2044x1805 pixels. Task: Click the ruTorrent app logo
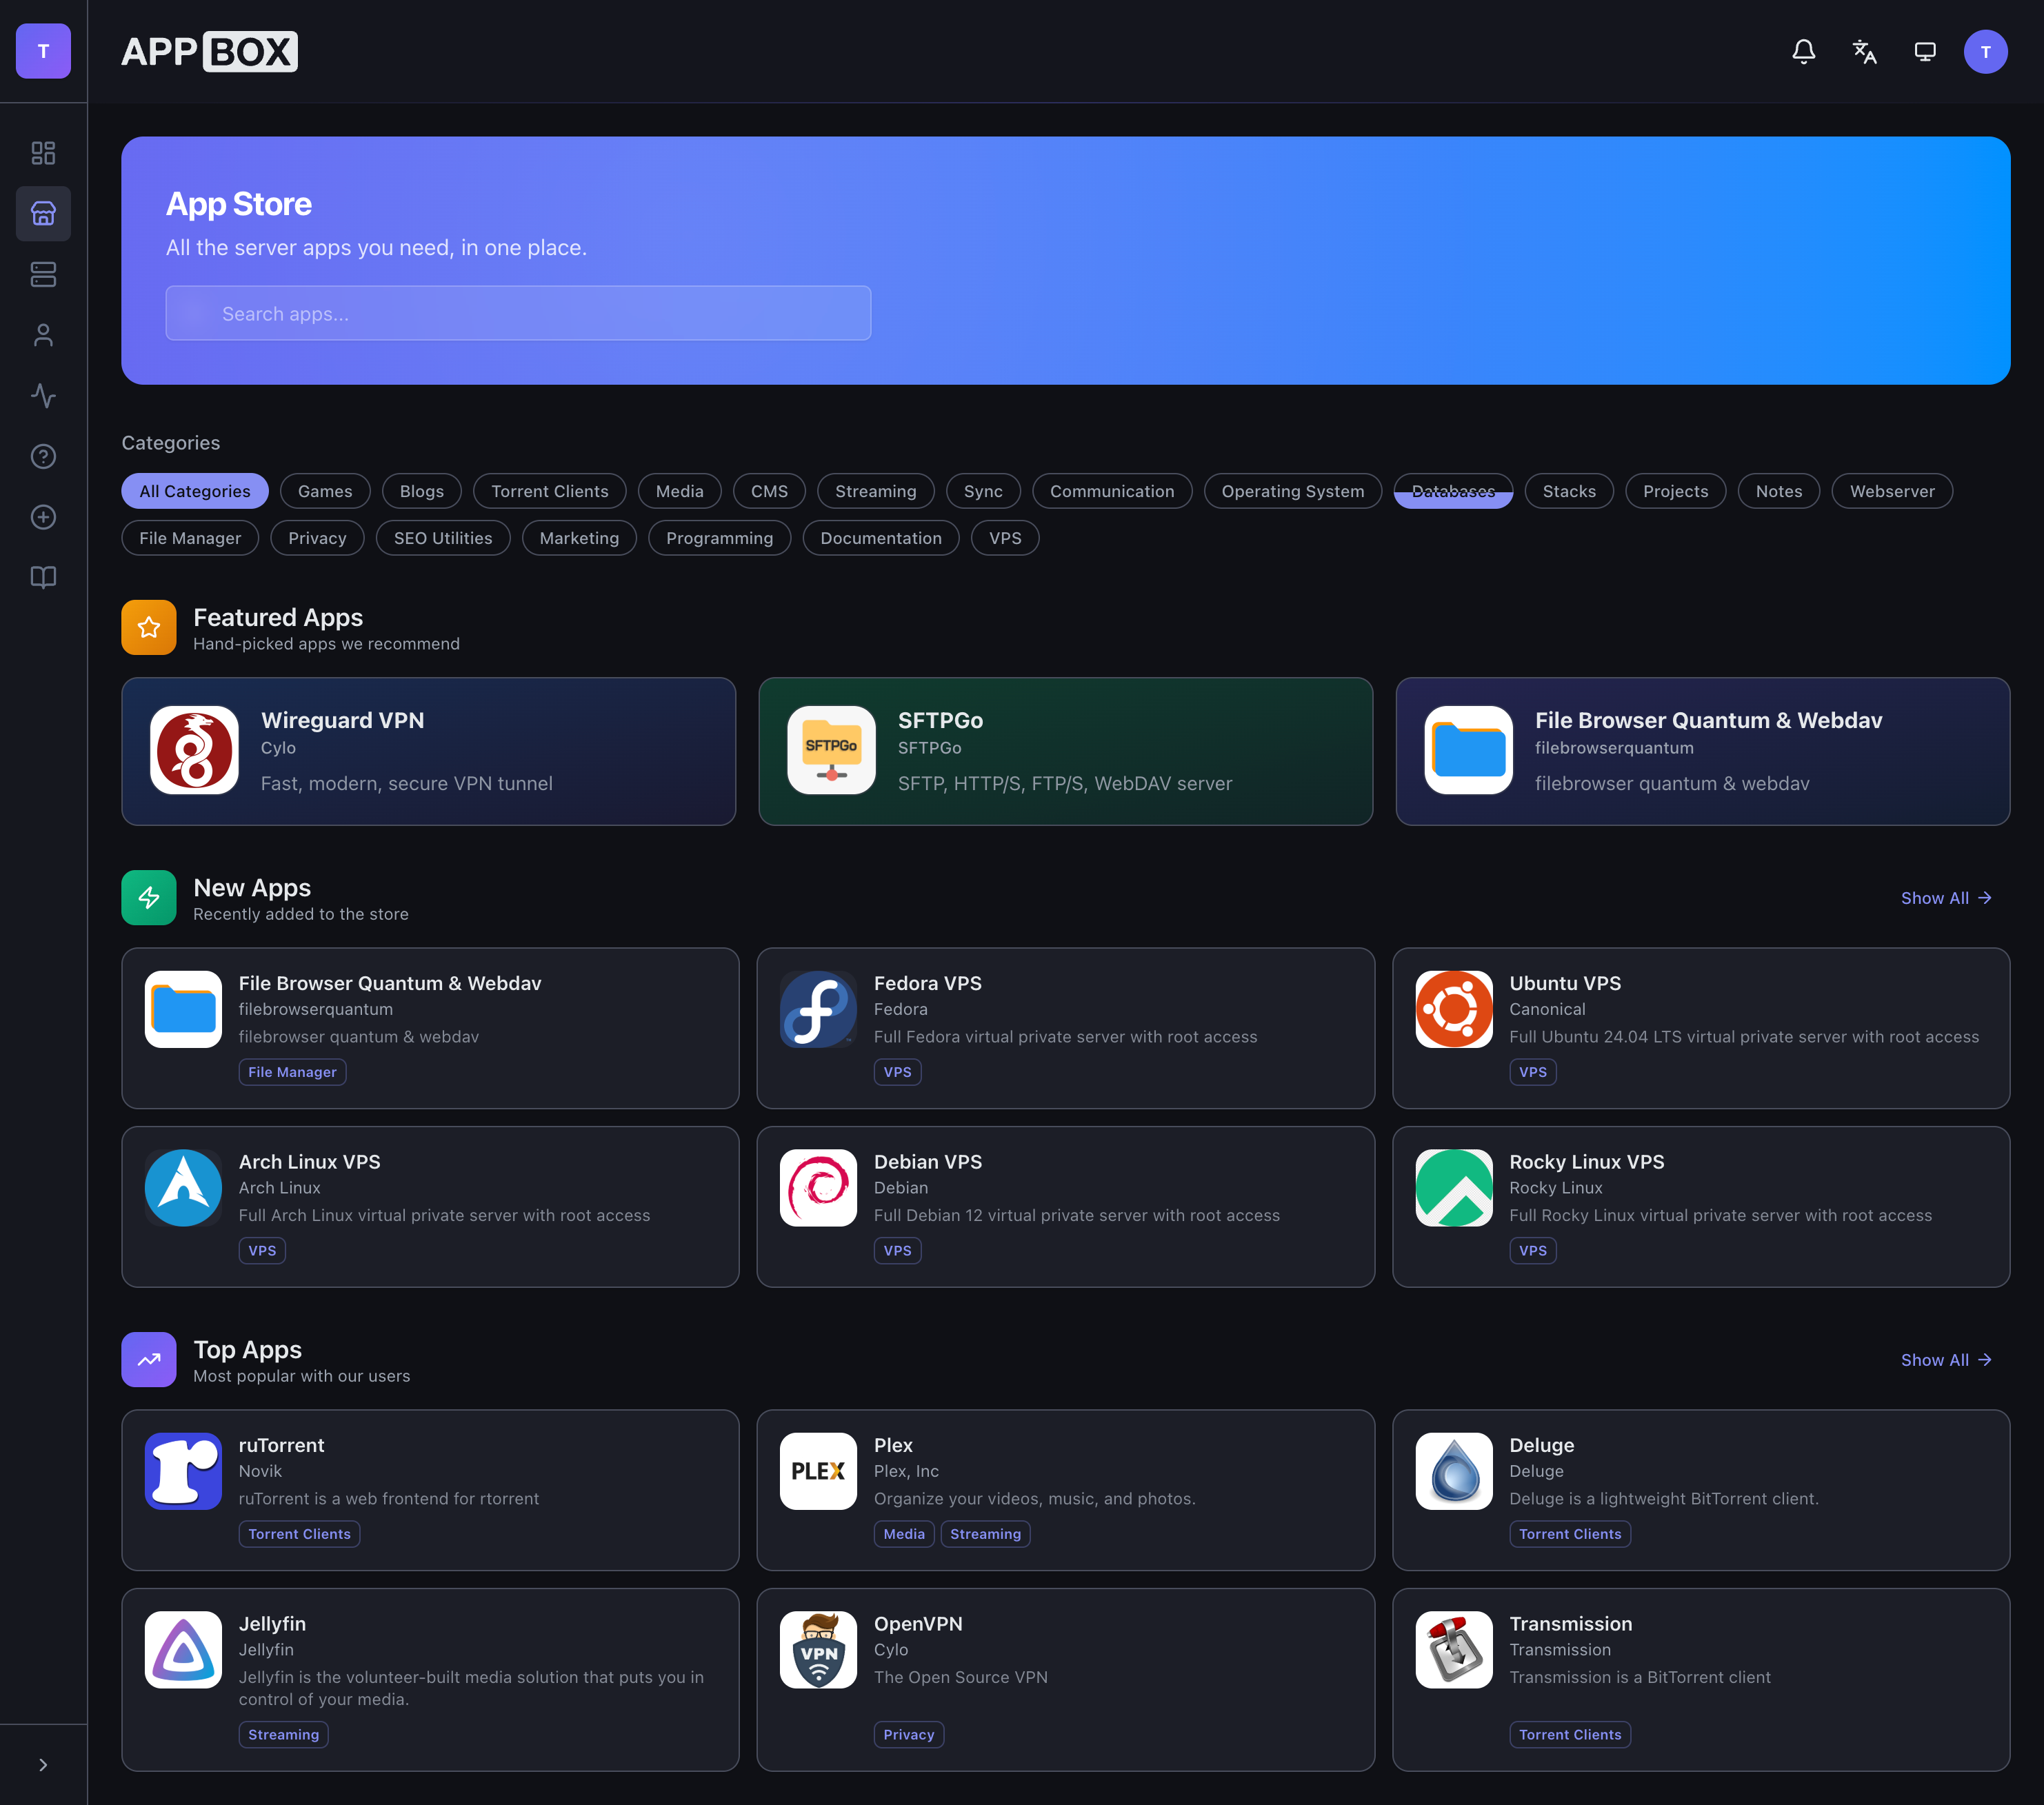pyautogui.click(x=183, y=1471)
